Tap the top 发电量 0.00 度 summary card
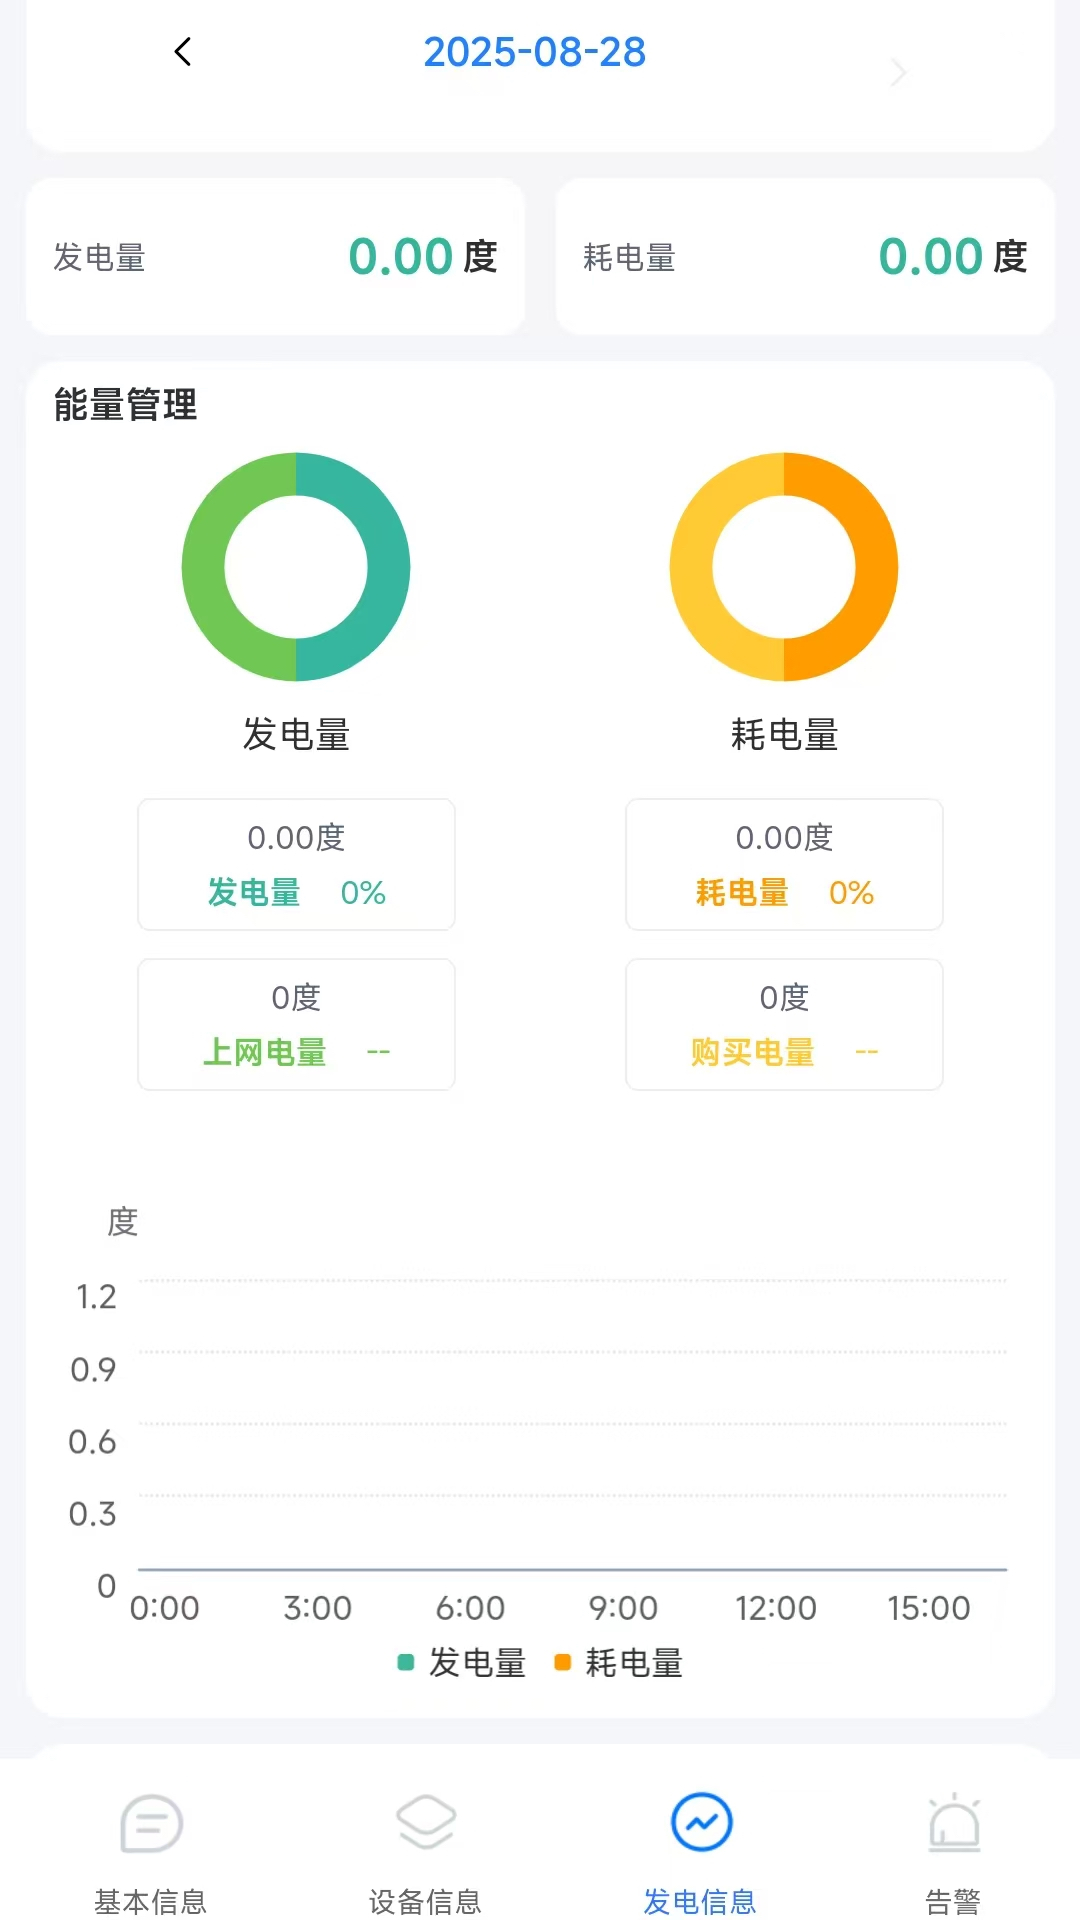The height and width of the screenshot is (1920, 1080). coord(275,257)
